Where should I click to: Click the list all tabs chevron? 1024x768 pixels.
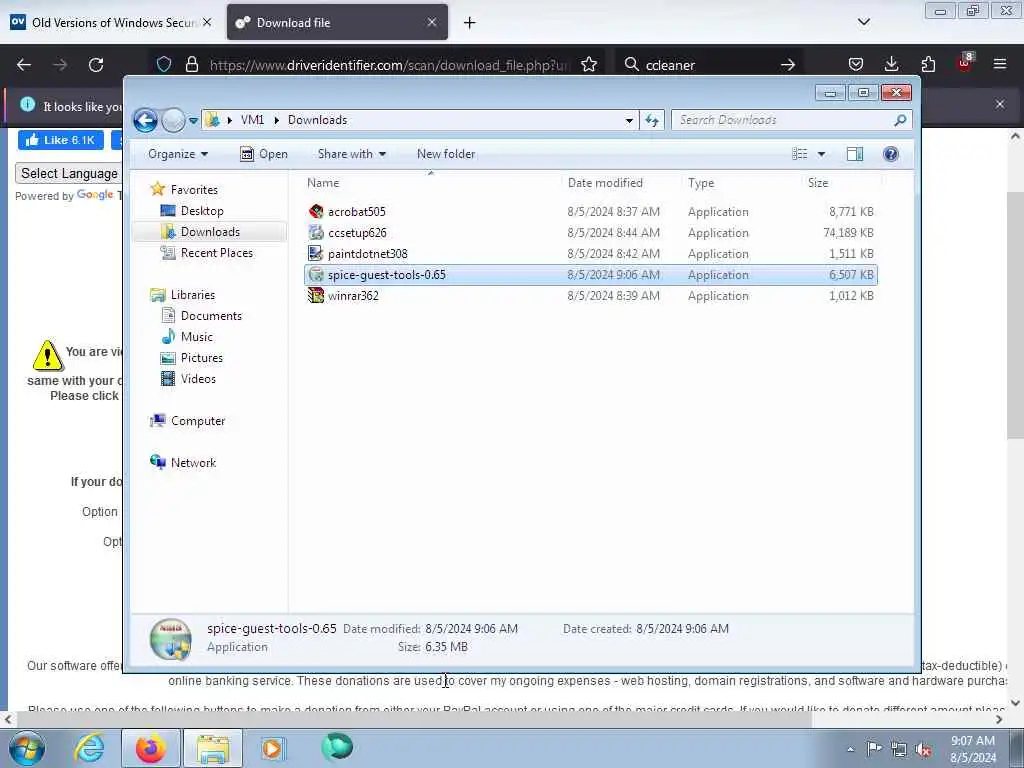pos(863,22)
